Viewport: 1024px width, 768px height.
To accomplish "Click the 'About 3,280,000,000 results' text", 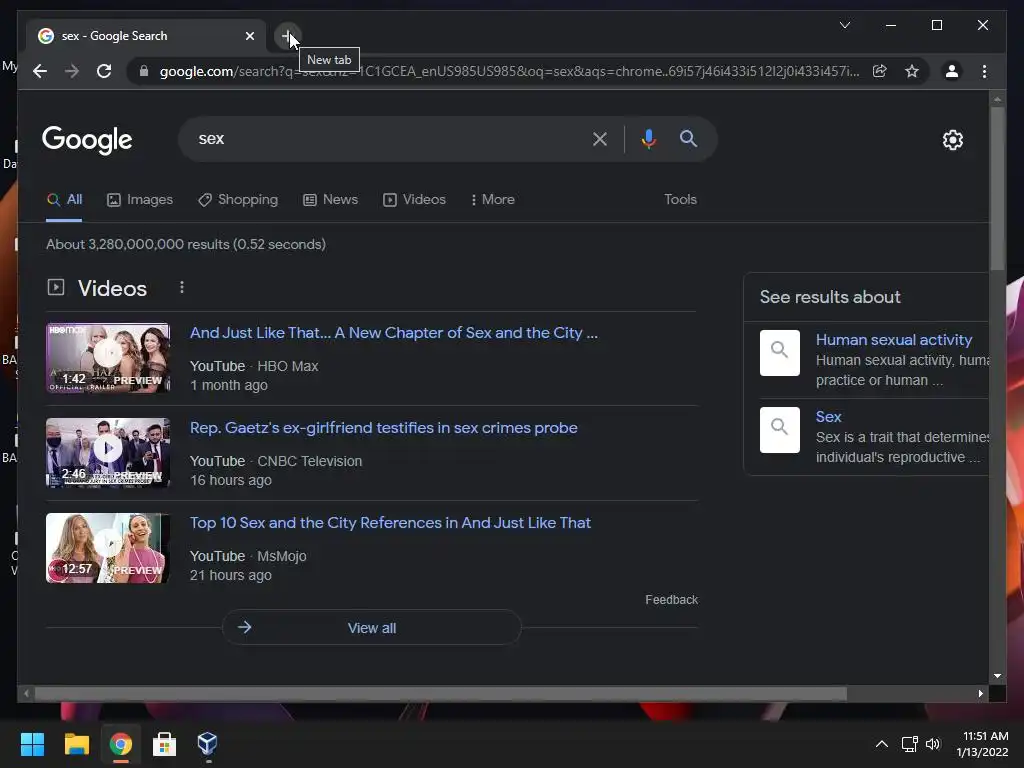I will pos(186,244).
